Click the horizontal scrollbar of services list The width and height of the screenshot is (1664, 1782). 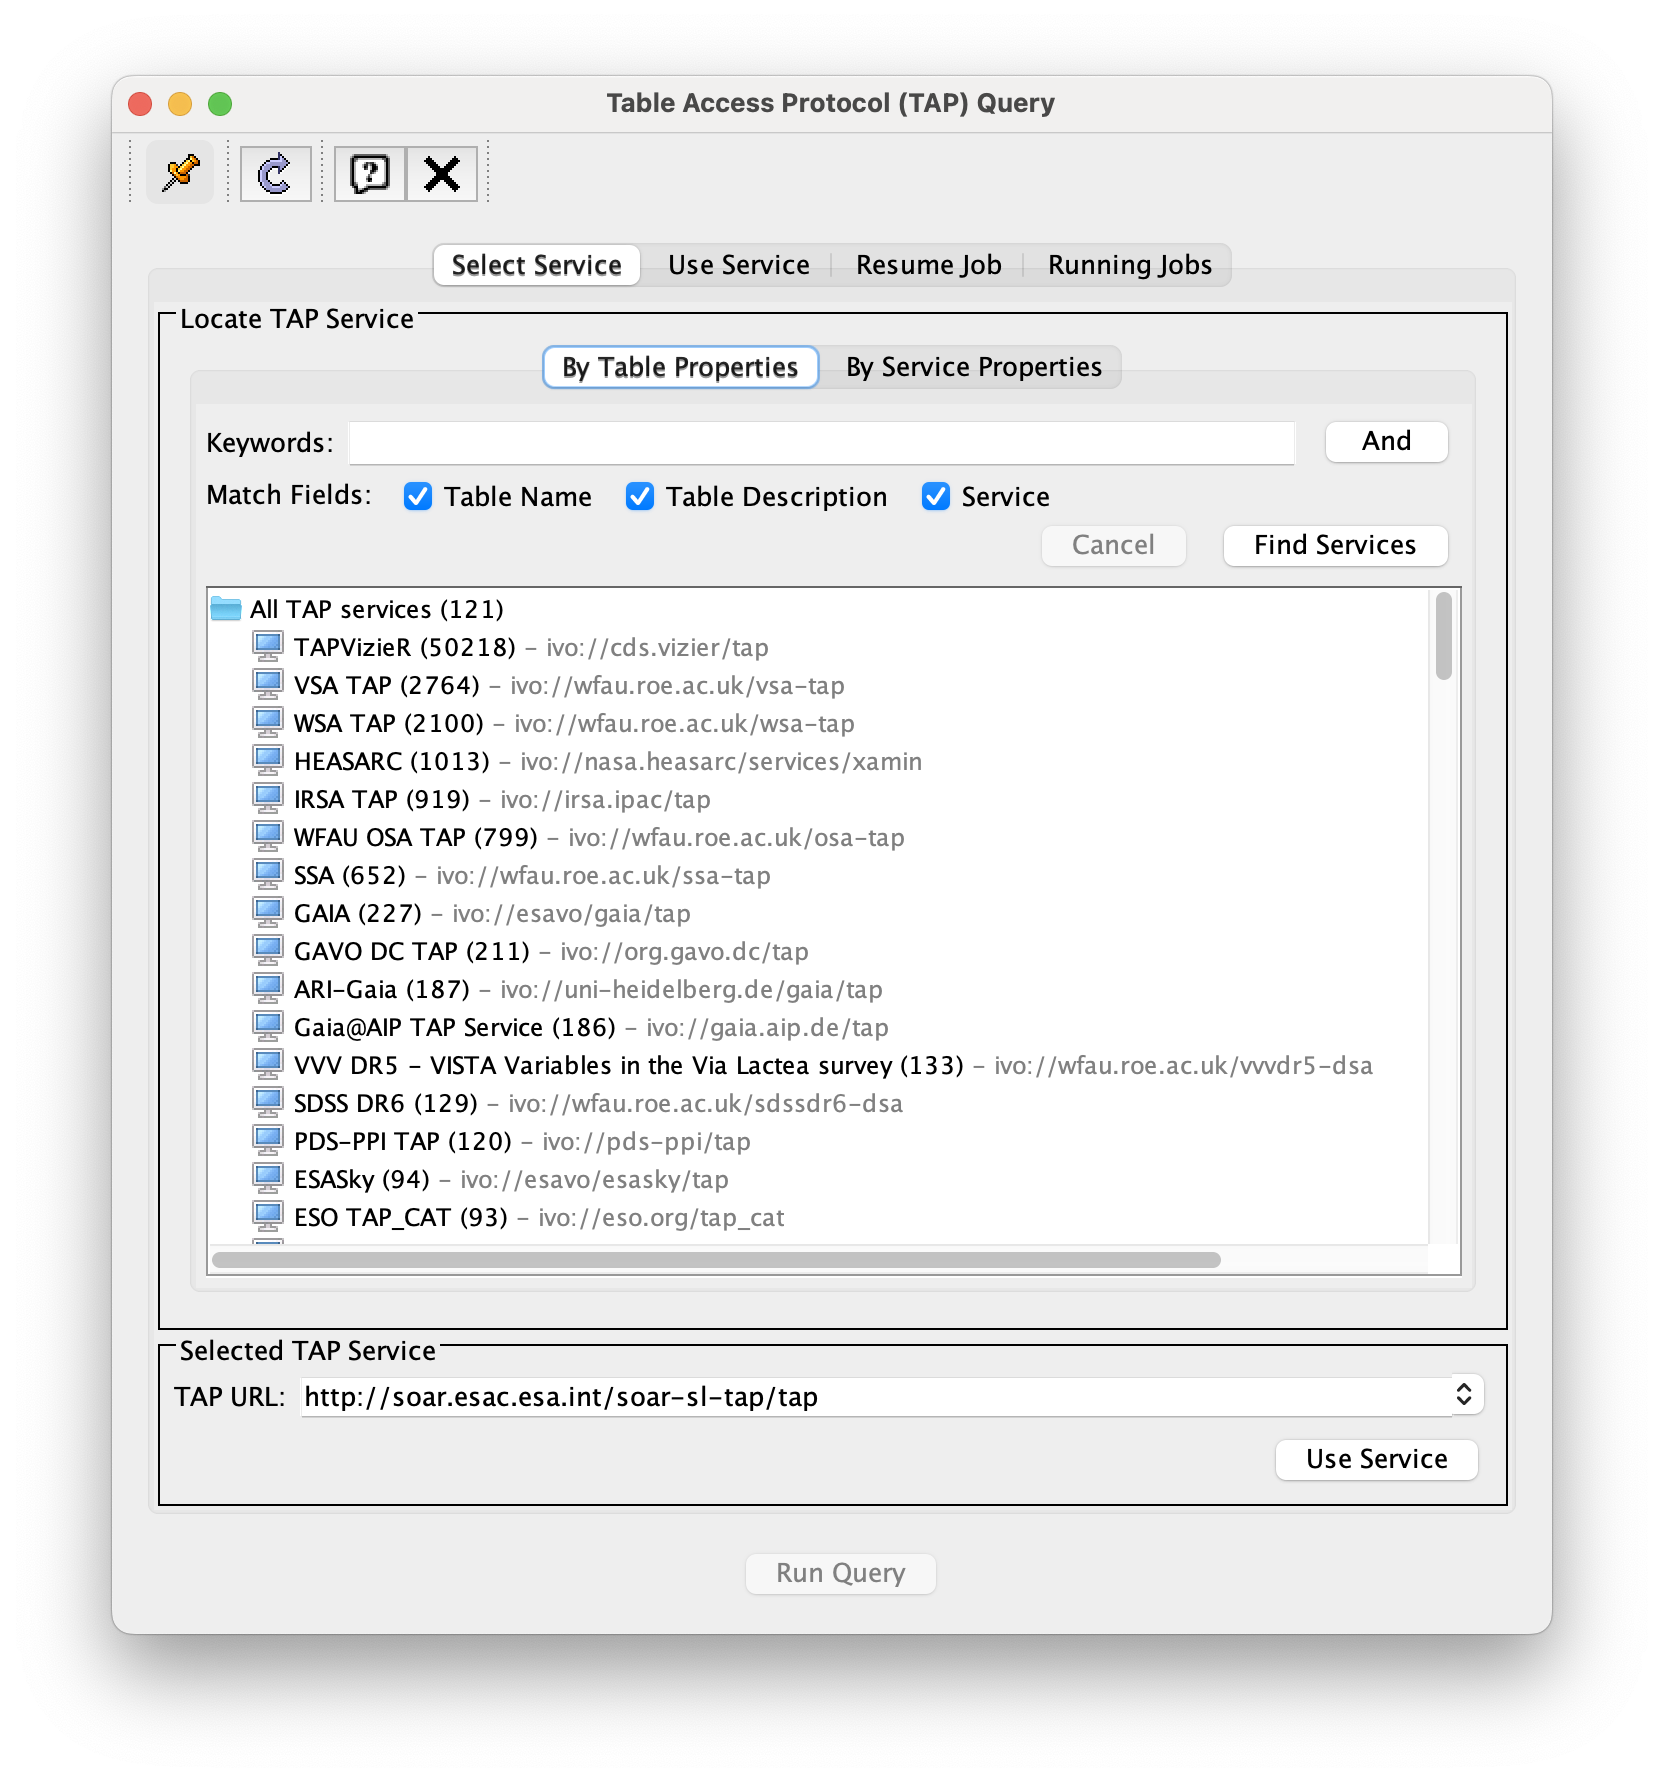(x=716, y=1260)
